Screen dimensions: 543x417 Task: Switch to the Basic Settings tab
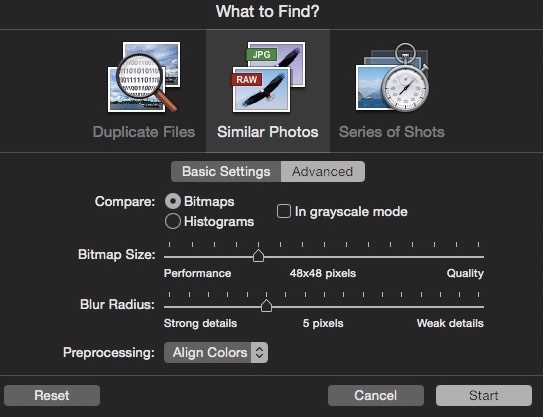tap(226, 171)
